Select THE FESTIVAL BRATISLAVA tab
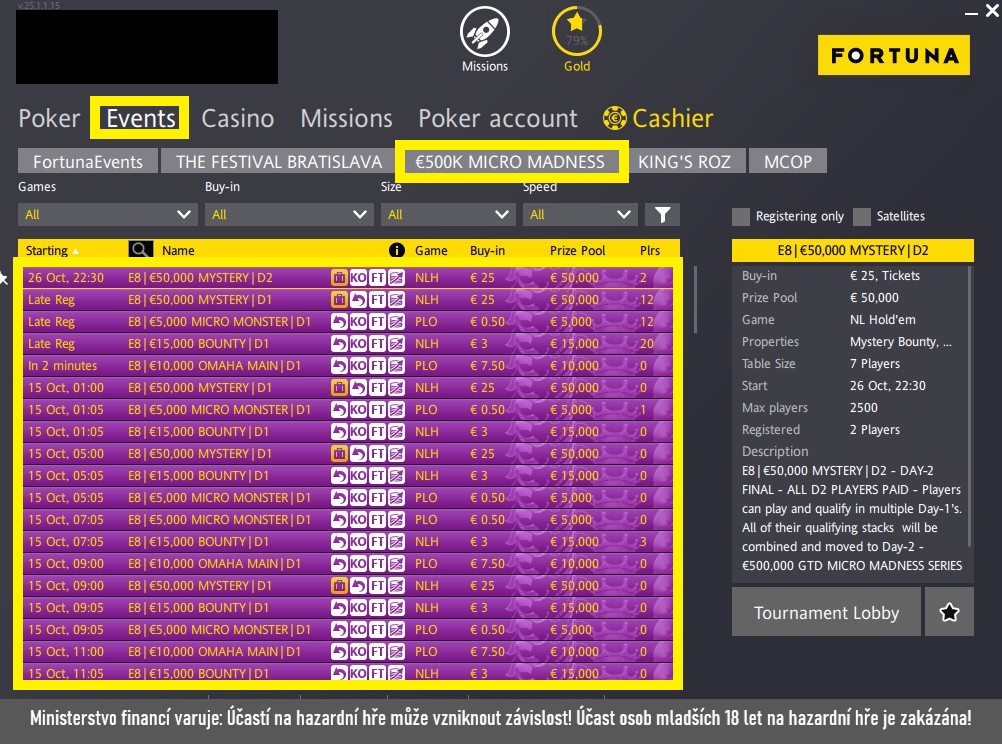Image resolution: width=1002 pixels, height=744 pixels. [x=278, y=161]
